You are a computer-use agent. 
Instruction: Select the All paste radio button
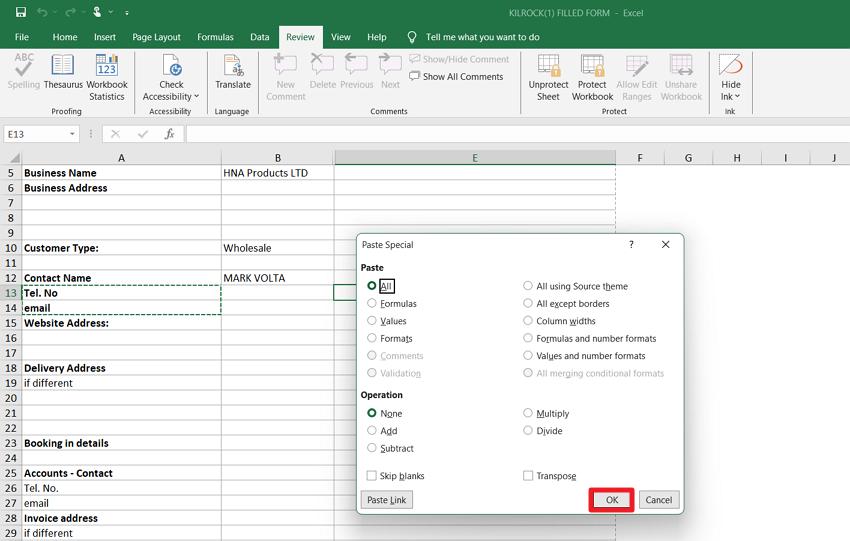click(x=371, y=286)
